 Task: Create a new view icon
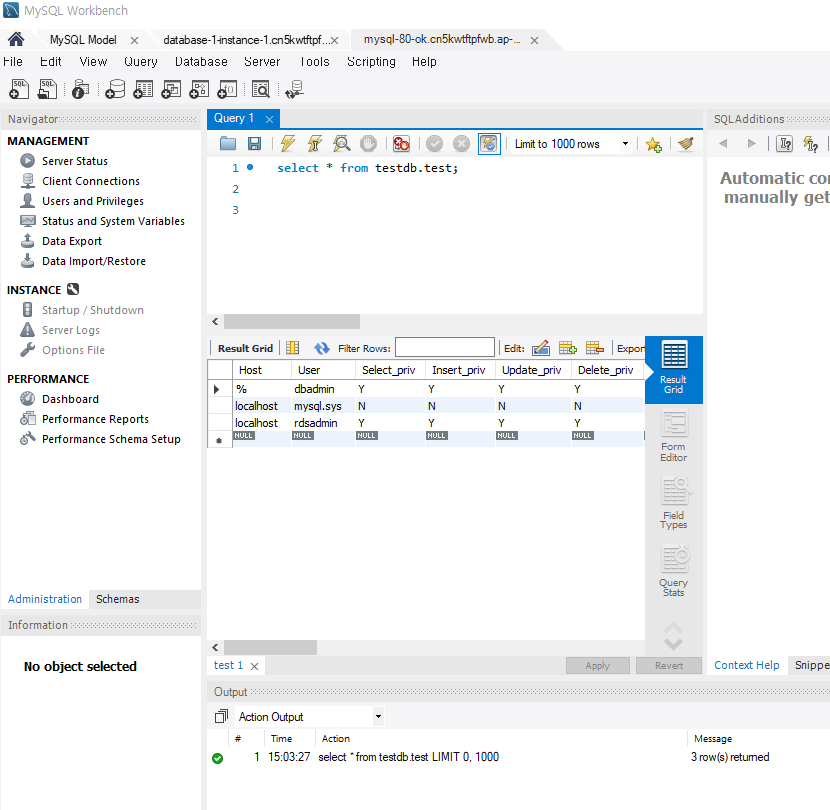[171, 89]
